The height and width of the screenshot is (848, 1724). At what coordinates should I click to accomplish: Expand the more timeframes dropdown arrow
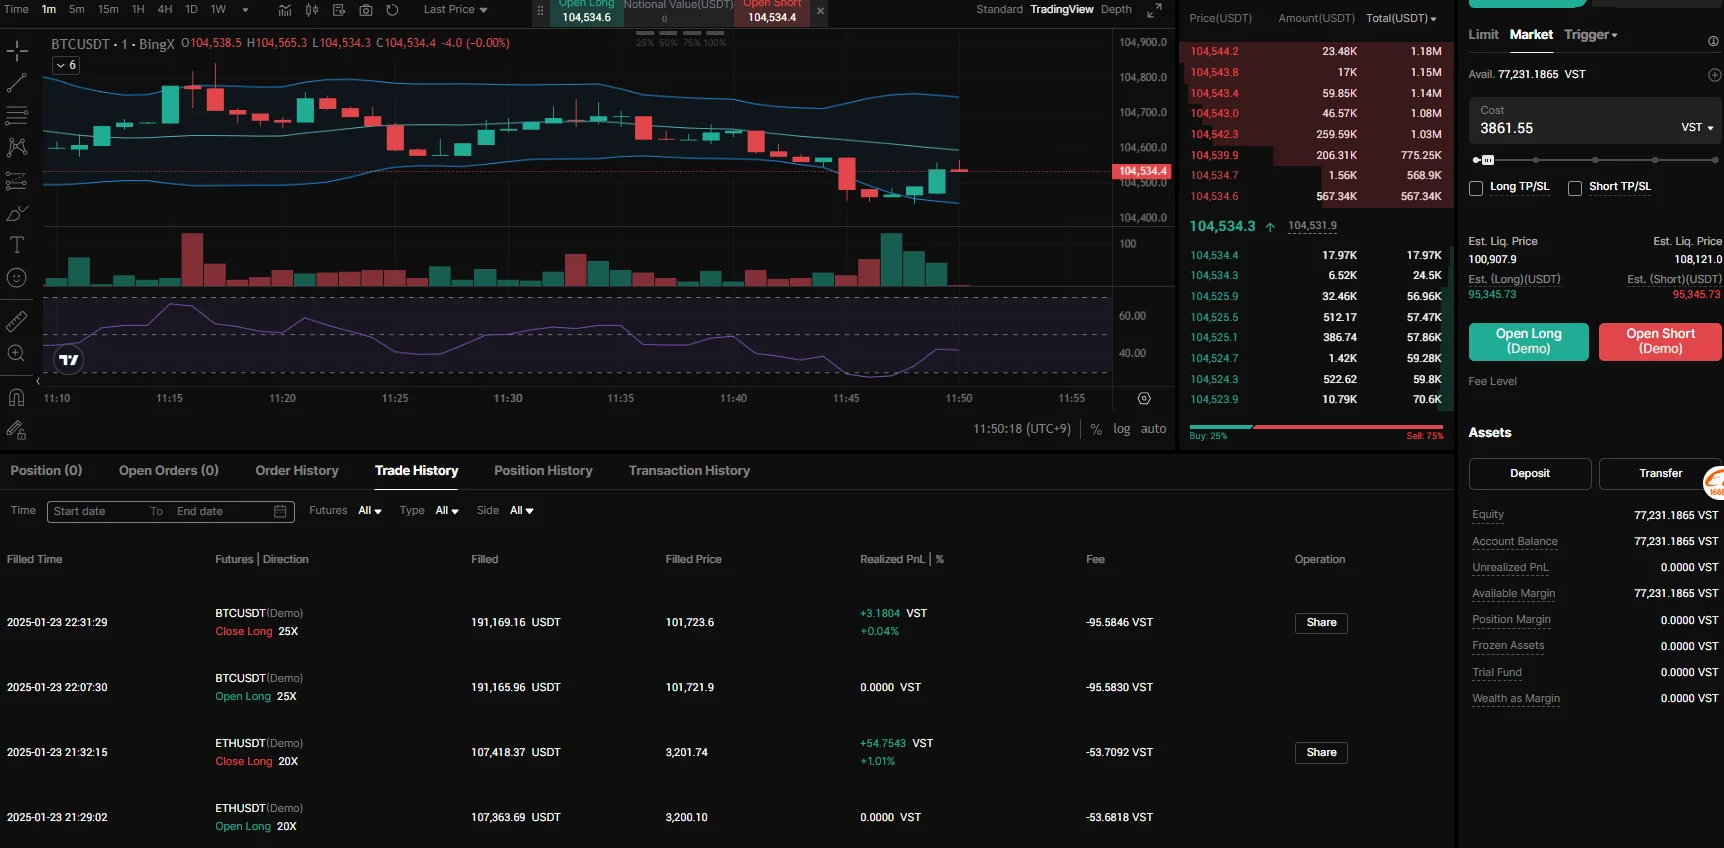(x=245, y=10)
